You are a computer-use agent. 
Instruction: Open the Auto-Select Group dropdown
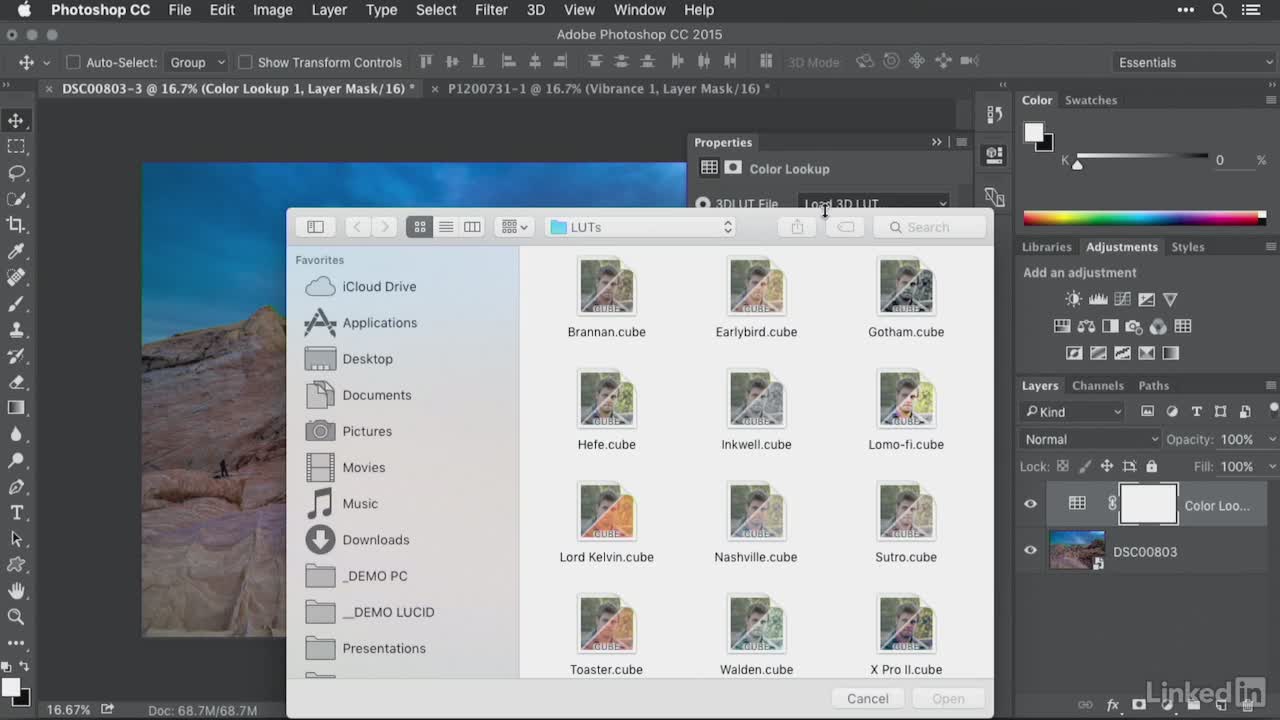[196, 62]
